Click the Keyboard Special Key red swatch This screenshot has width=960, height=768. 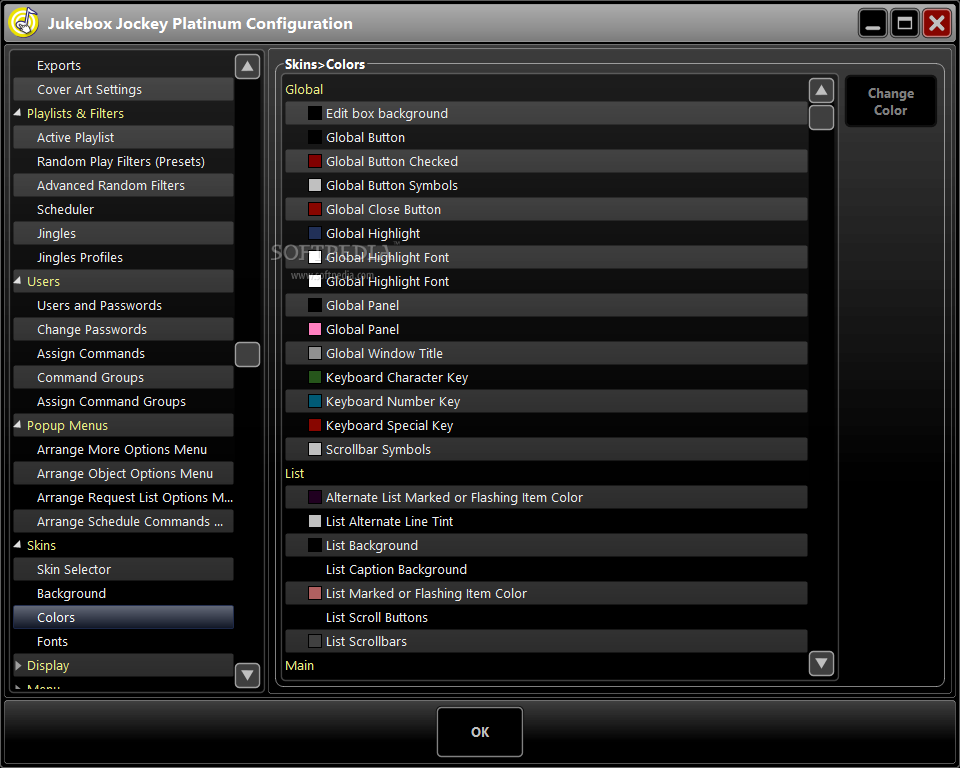(x=315, y=425)
